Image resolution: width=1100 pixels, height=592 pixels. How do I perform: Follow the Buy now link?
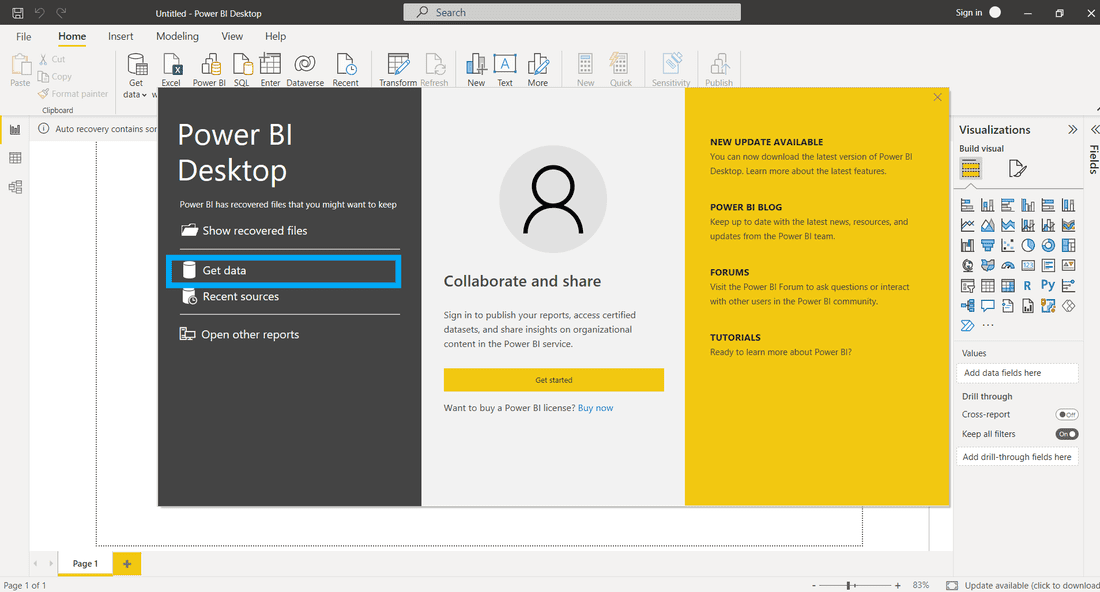click(596, 408)
